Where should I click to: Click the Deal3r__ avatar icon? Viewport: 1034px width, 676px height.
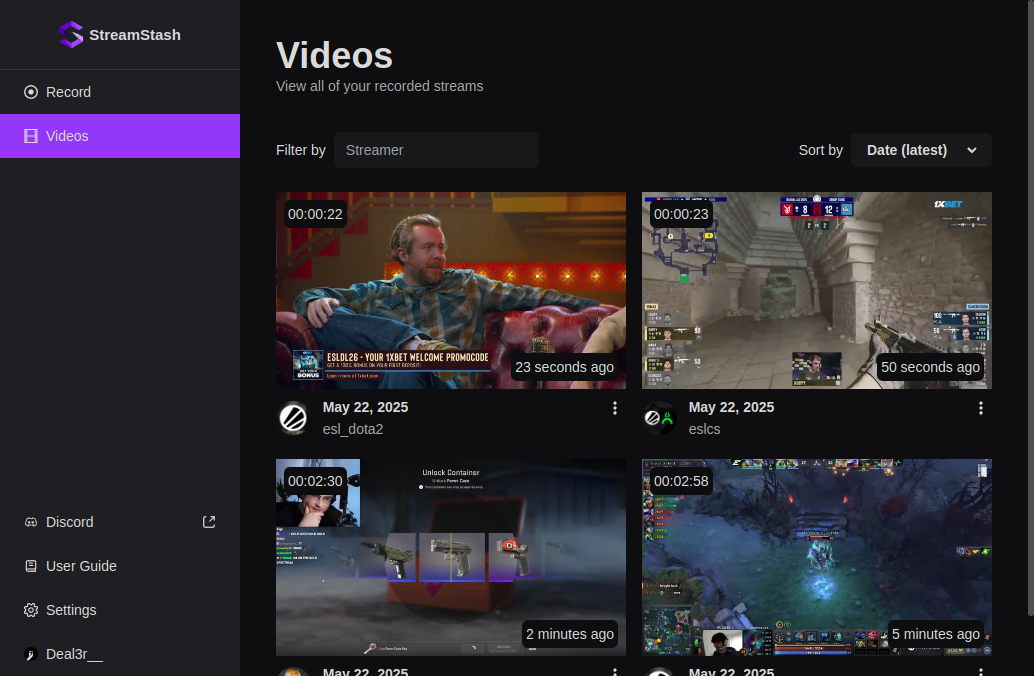click(x=30, y=654)
